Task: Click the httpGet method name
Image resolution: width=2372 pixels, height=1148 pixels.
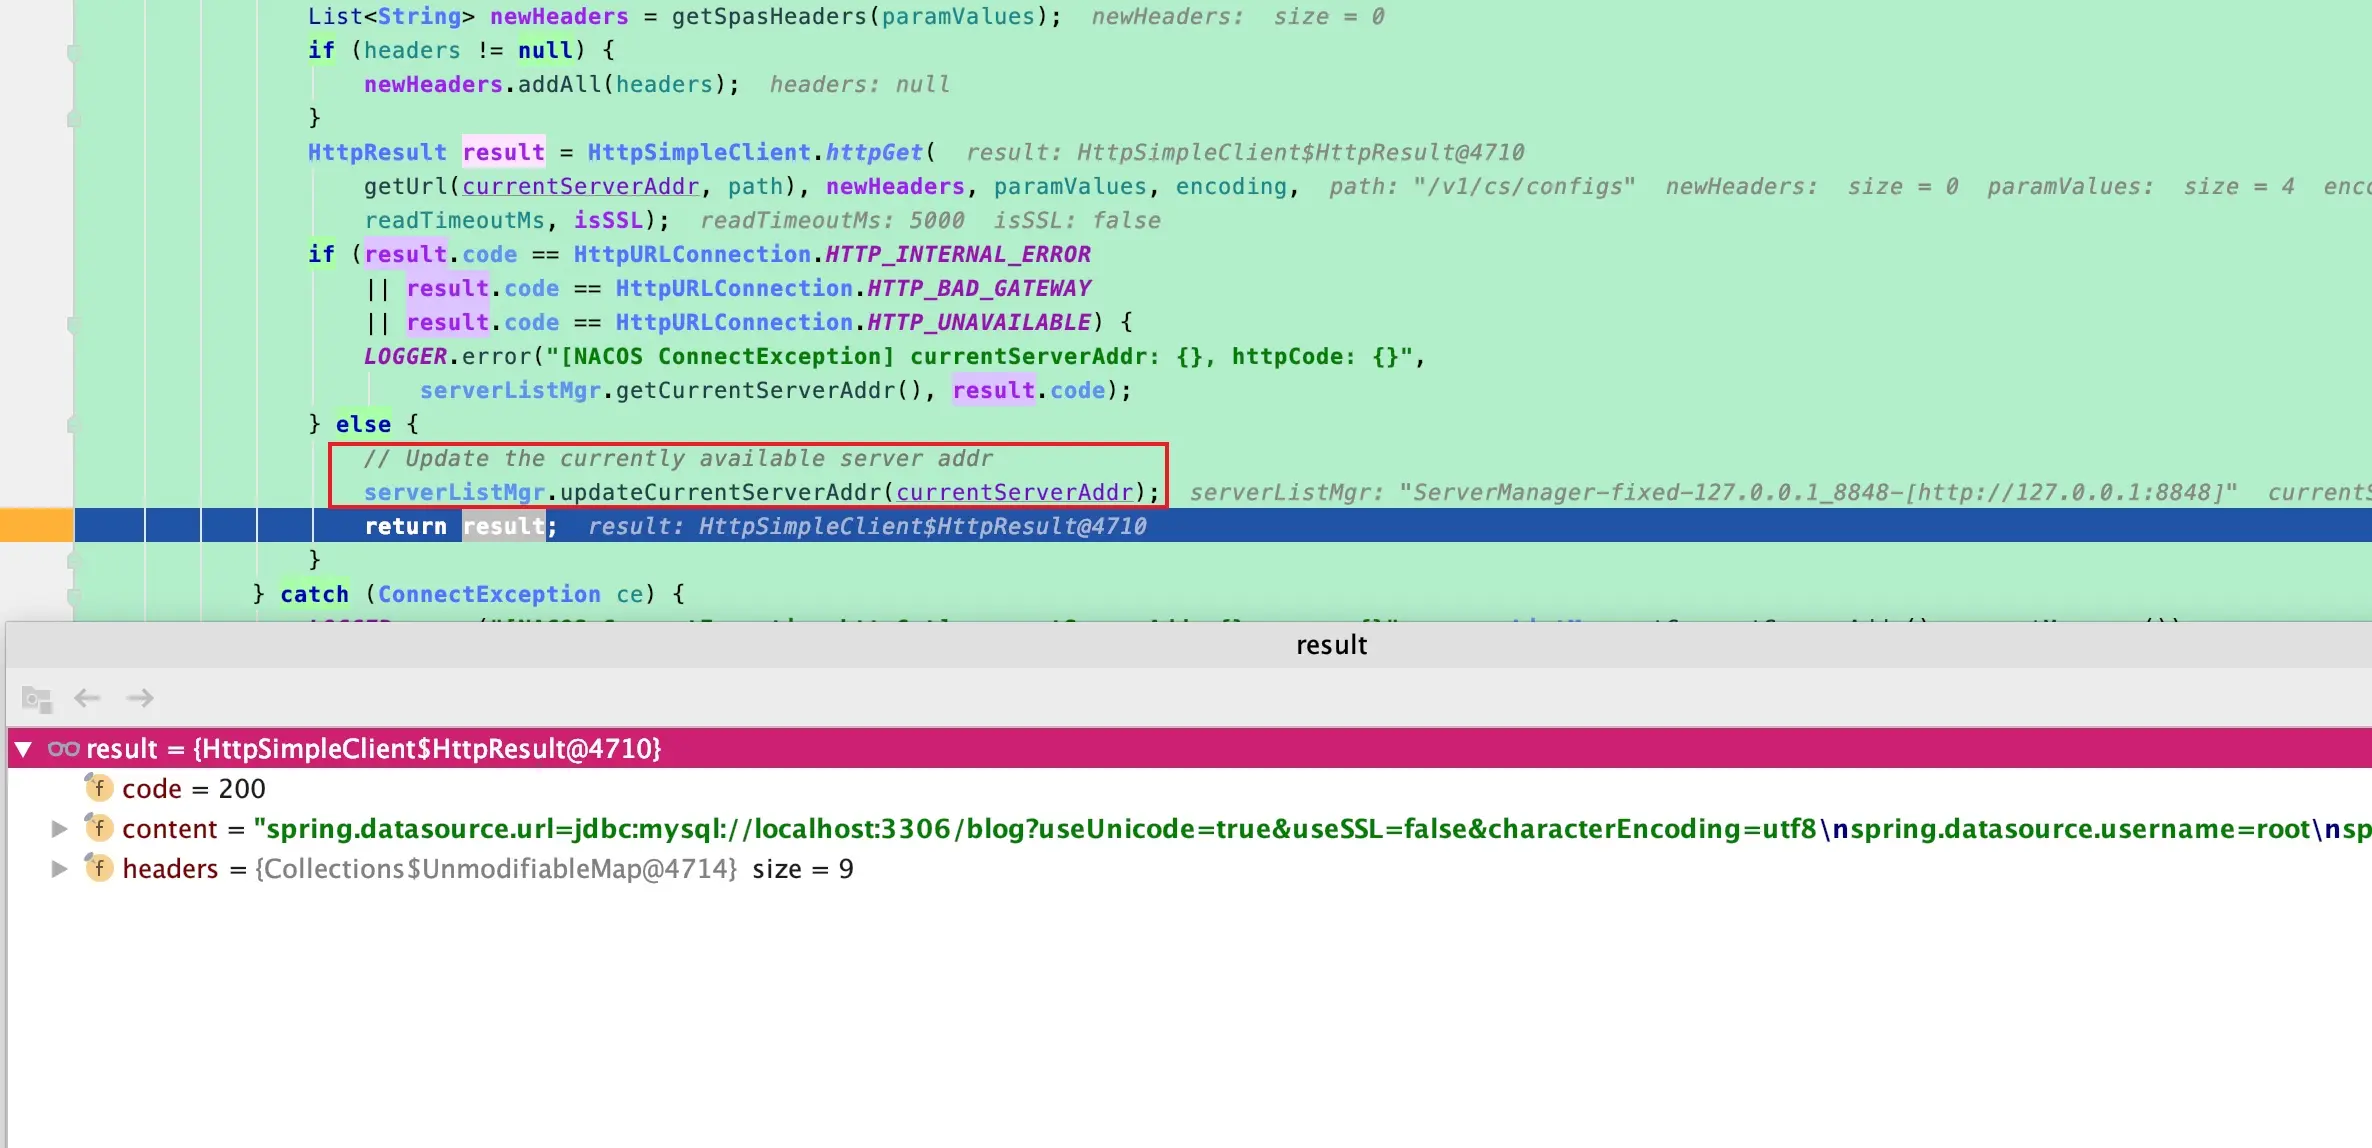Action: pos(873,153)
